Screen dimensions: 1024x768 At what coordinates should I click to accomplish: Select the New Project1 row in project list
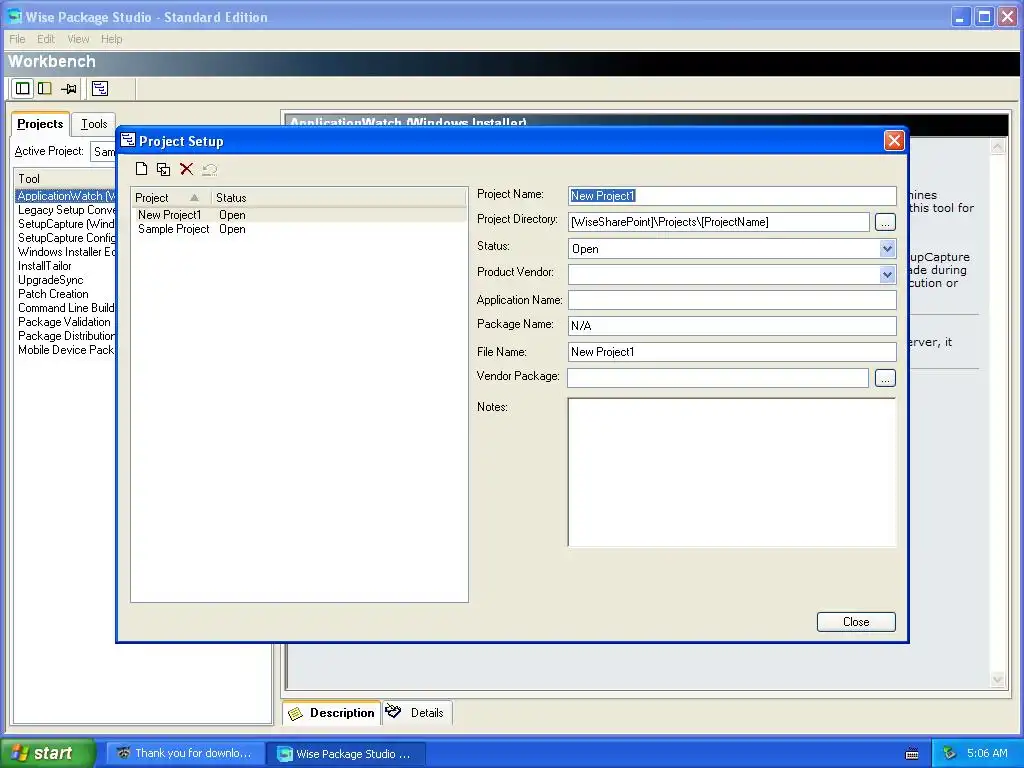click(x=299, y=215)
